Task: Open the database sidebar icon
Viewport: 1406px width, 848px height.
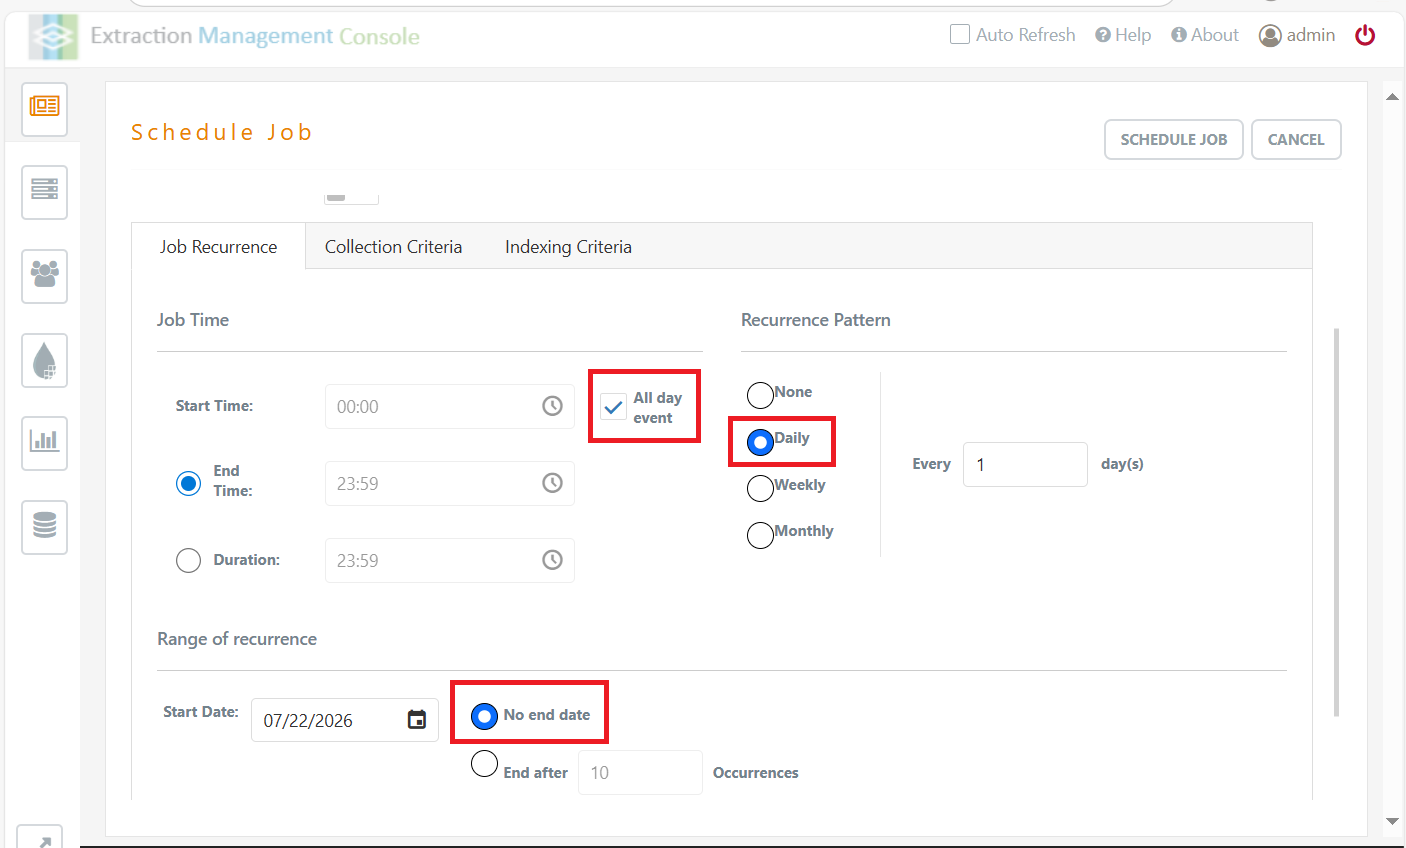Action: (44, 527)
